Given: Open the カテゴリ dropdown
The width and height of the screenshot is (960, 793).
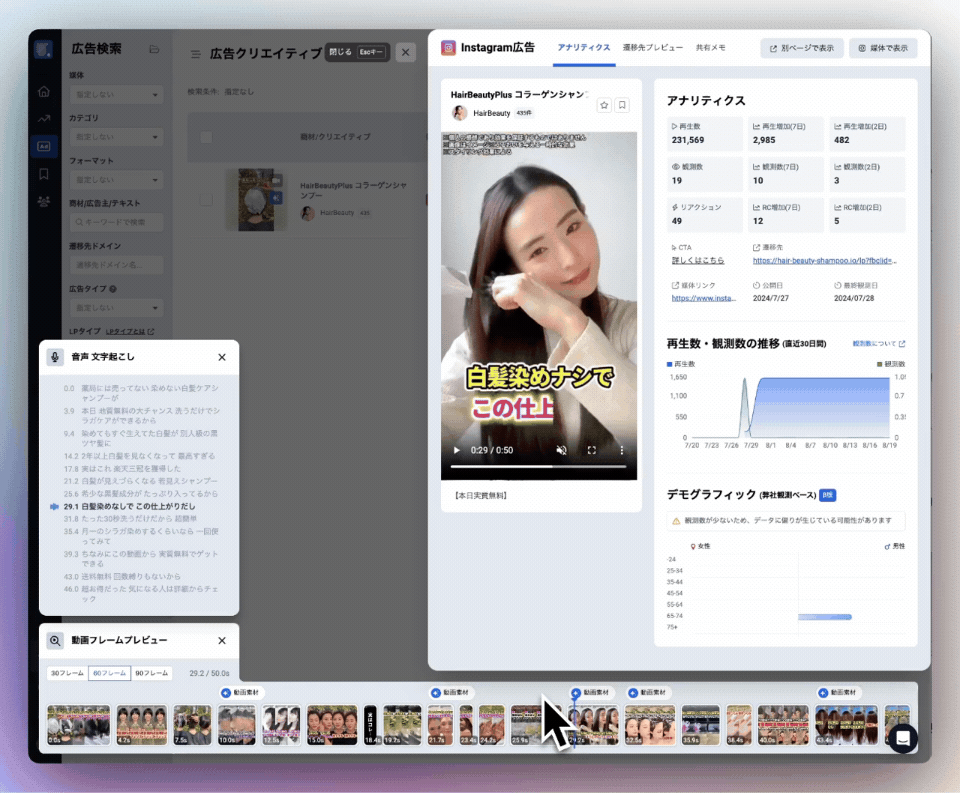Looking at the screenshot, I should (116, 137).
